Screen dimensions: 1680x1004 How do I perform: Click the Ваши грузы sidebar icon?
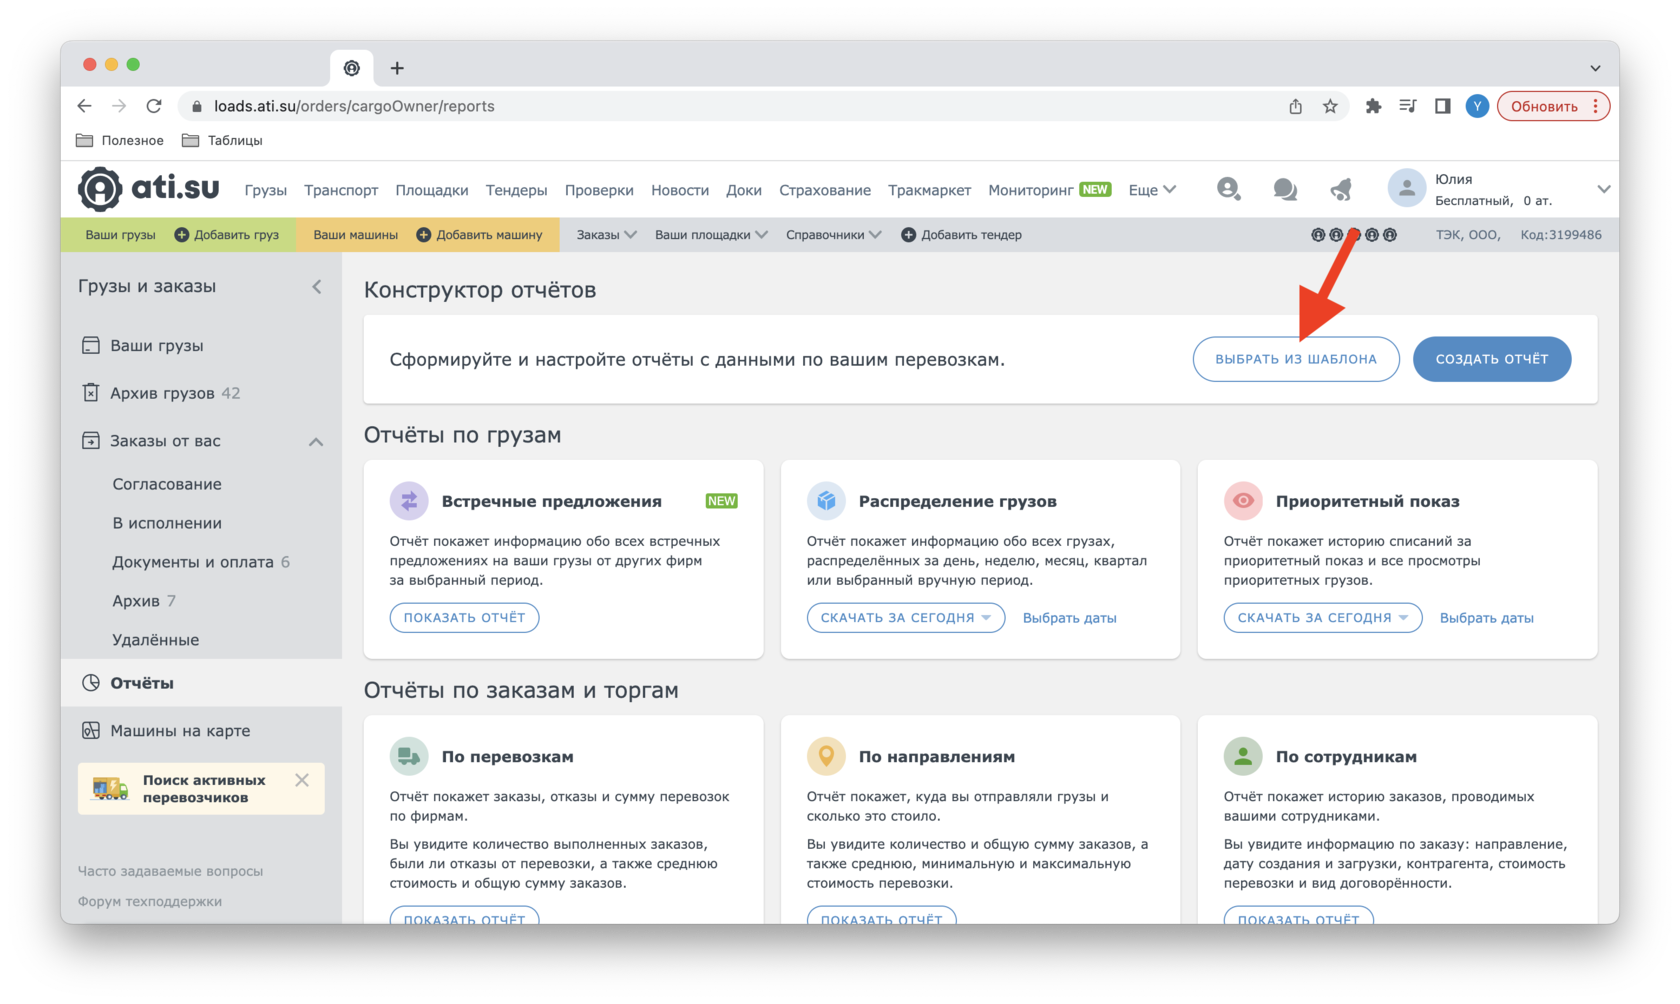tap(91, 345)
